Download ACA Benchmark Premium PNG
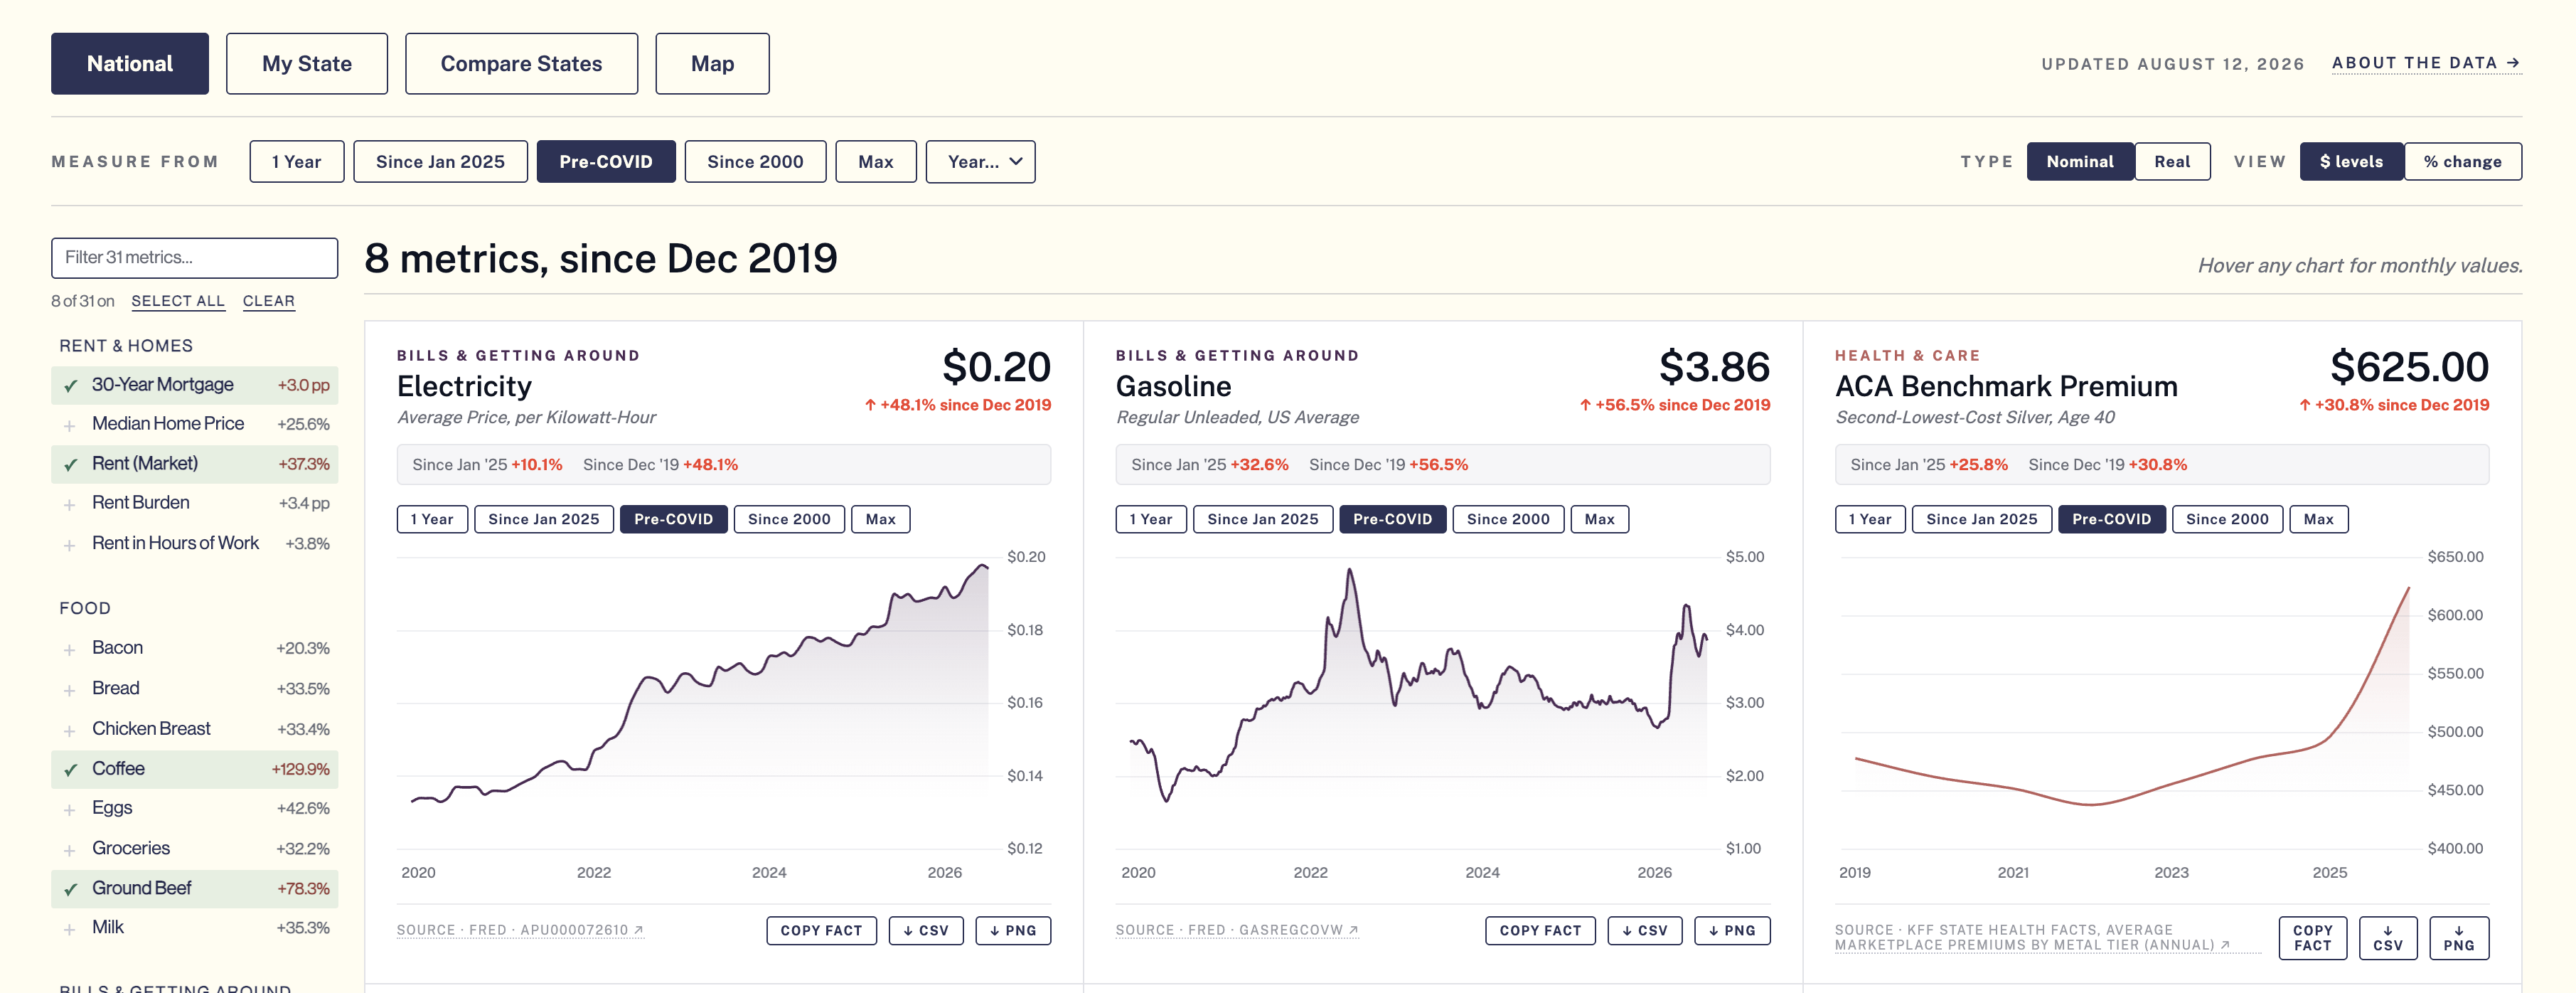Screen dimensions: 2576x993 [x=2458, y=938]
